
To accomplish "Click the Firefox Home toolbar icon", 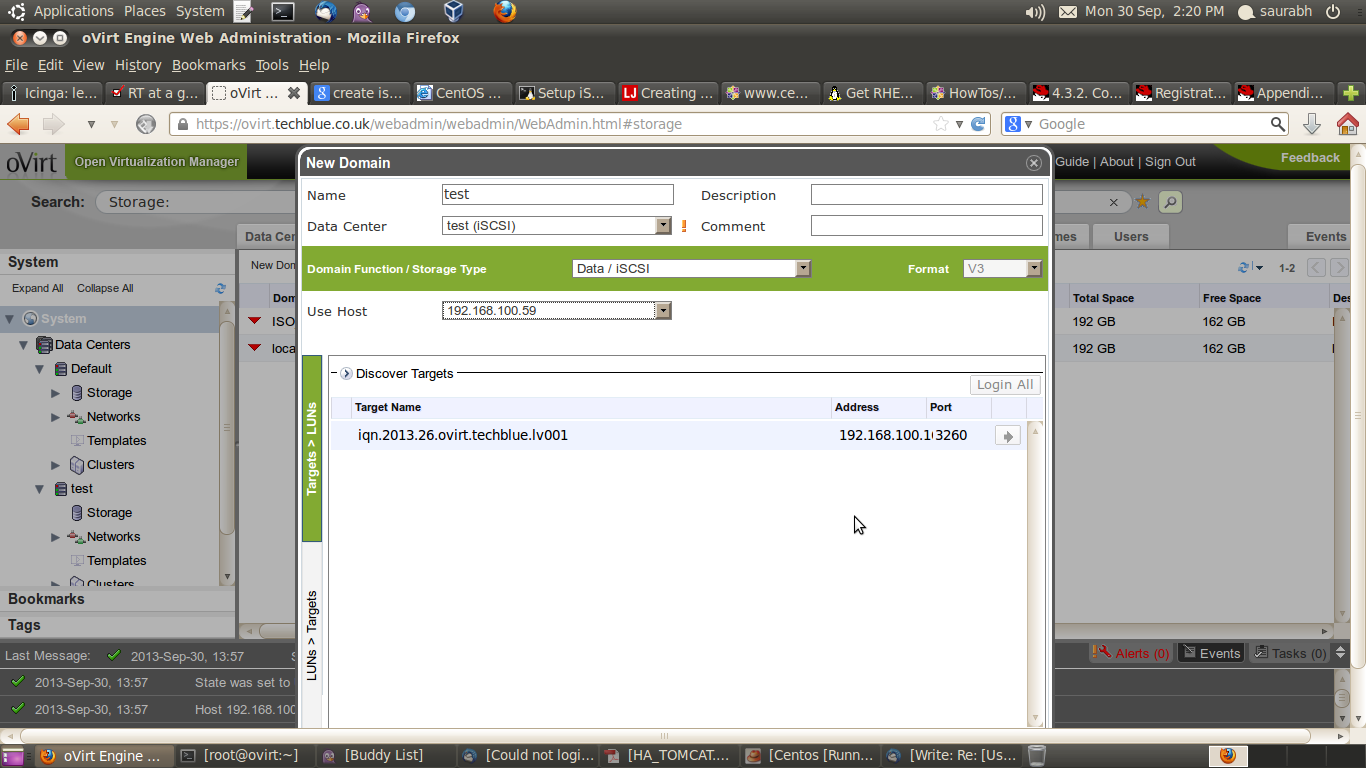I will tap(1347, 124).
